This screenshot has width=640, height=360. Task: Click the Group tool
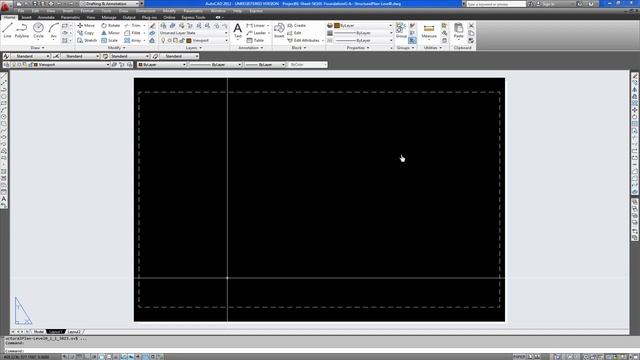pyautogui.click(x=401, y=31)
